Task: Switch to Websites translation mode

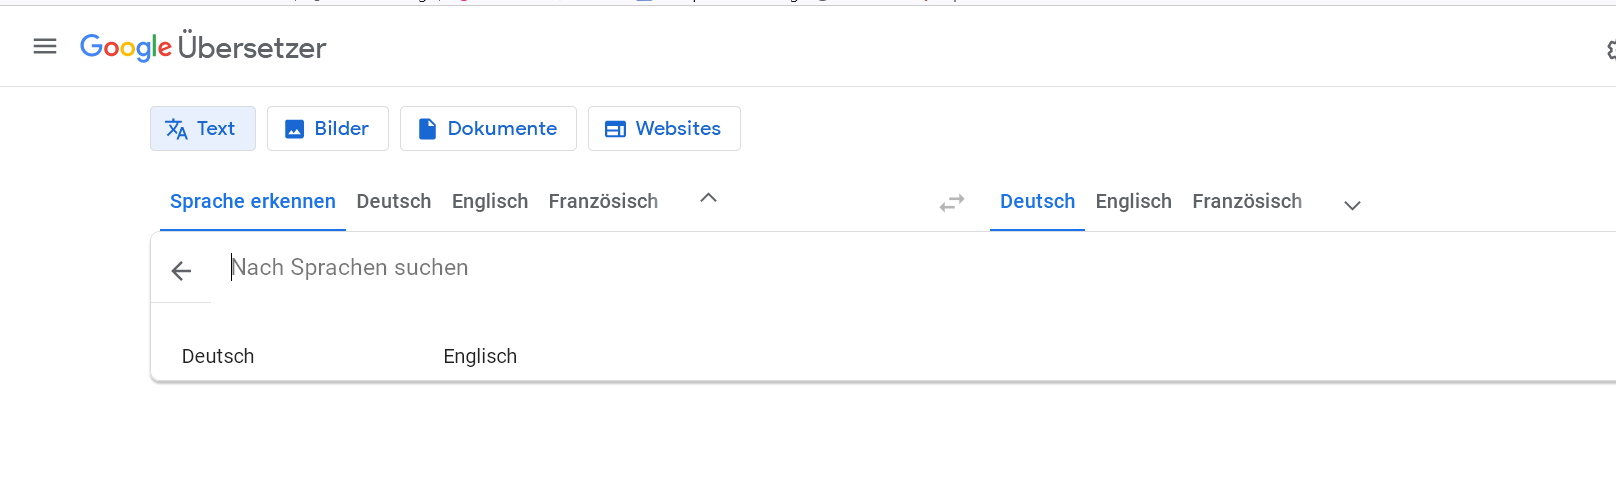Action: 664,129
